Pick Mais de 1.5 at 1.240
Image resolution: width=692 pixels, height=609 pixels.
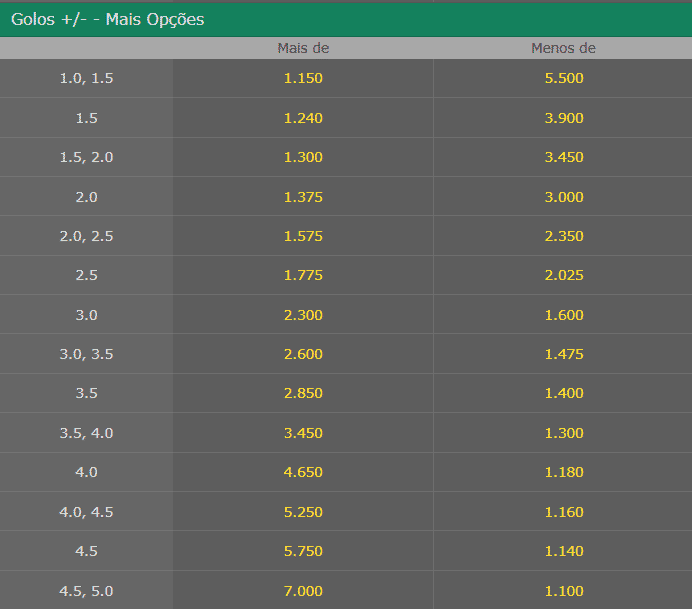303,118
